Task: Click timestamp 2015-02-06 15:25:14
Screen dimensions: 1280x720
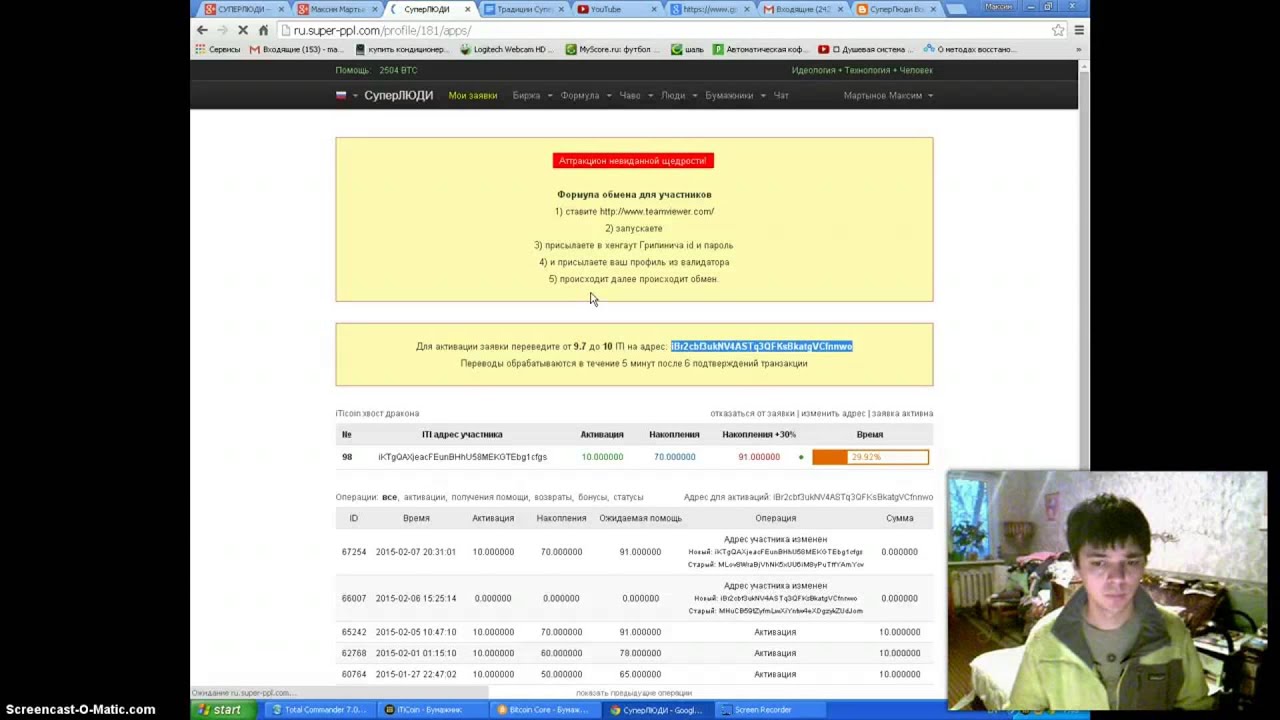Action: (x=416, y=598)
